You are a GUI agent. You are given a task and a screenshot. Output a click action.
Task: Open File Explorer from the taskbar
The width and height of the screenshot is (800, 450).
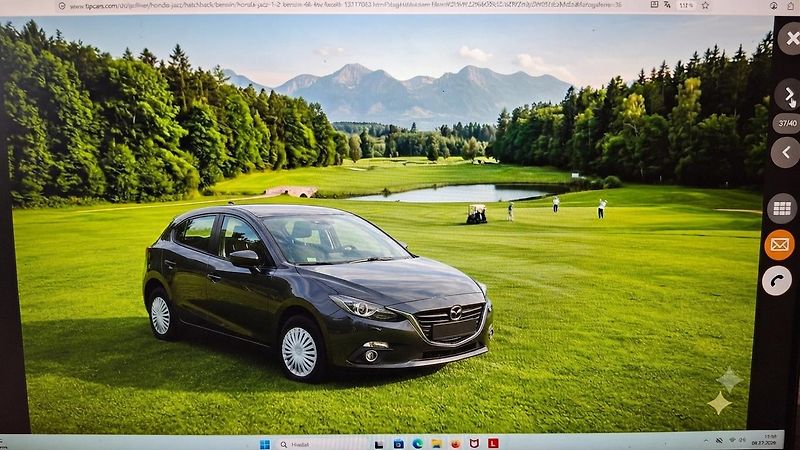point(436,443)
